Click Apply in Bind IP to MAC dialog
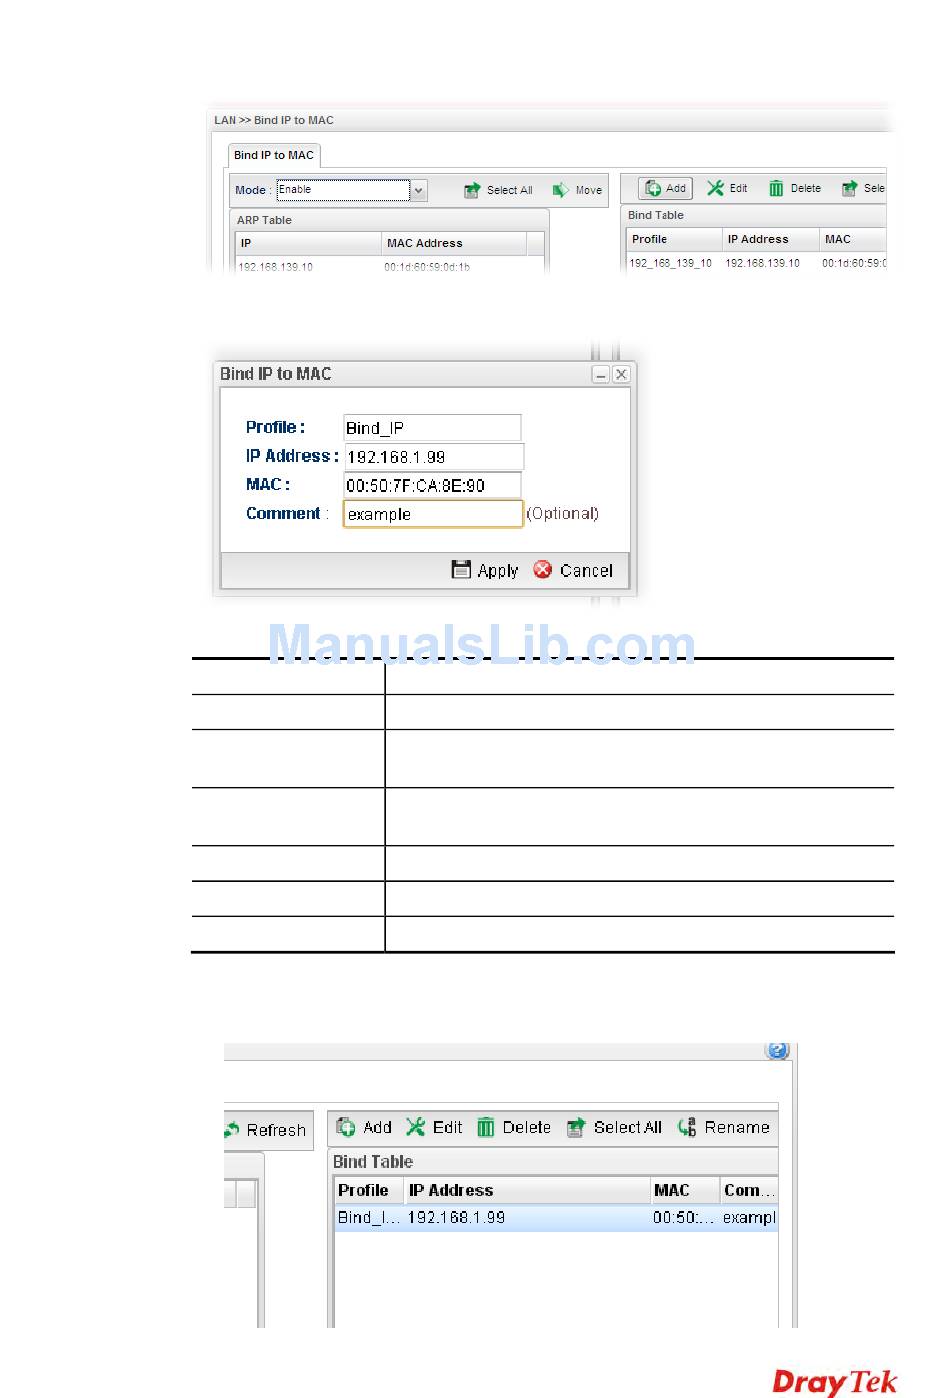Viewport: 950px width, 1398px height. pos(486,570)
